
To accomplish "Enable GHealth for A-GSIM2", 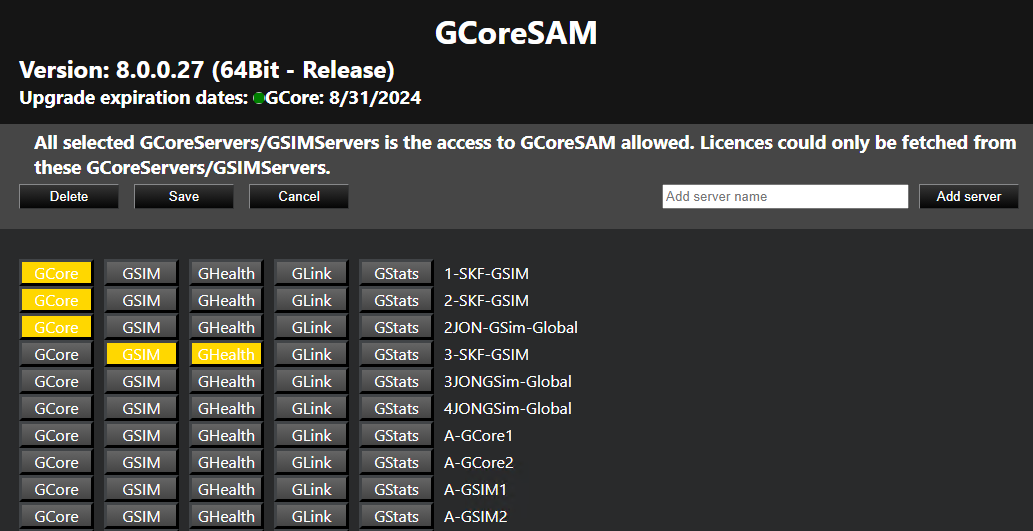I will coord(226,517).
